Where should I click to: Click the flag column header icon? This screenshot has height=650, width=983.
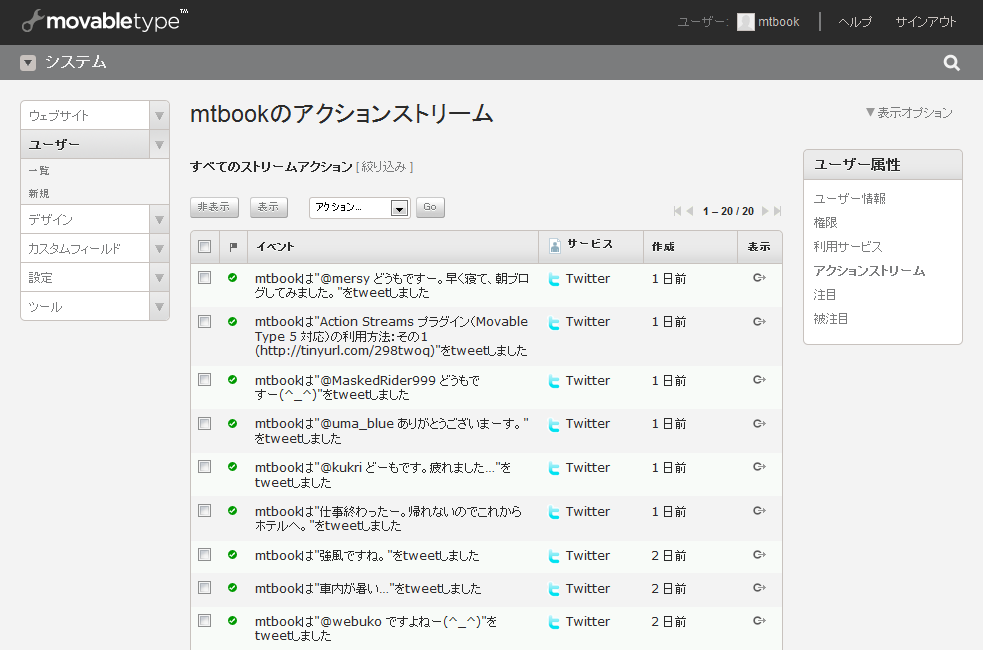[233, 247]
